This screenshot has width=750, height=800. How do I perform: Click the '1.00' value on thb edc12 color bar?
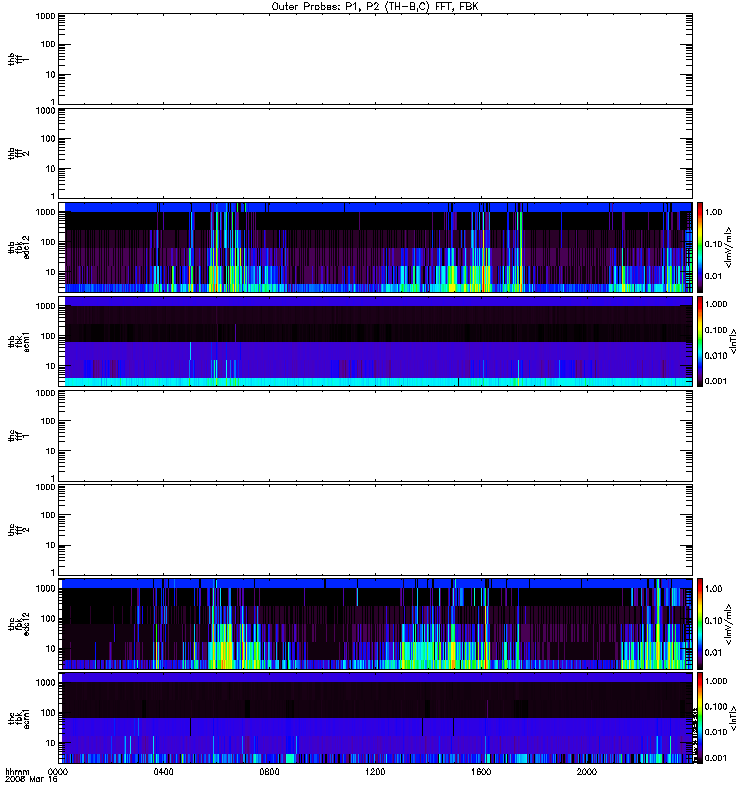[713, 212]
